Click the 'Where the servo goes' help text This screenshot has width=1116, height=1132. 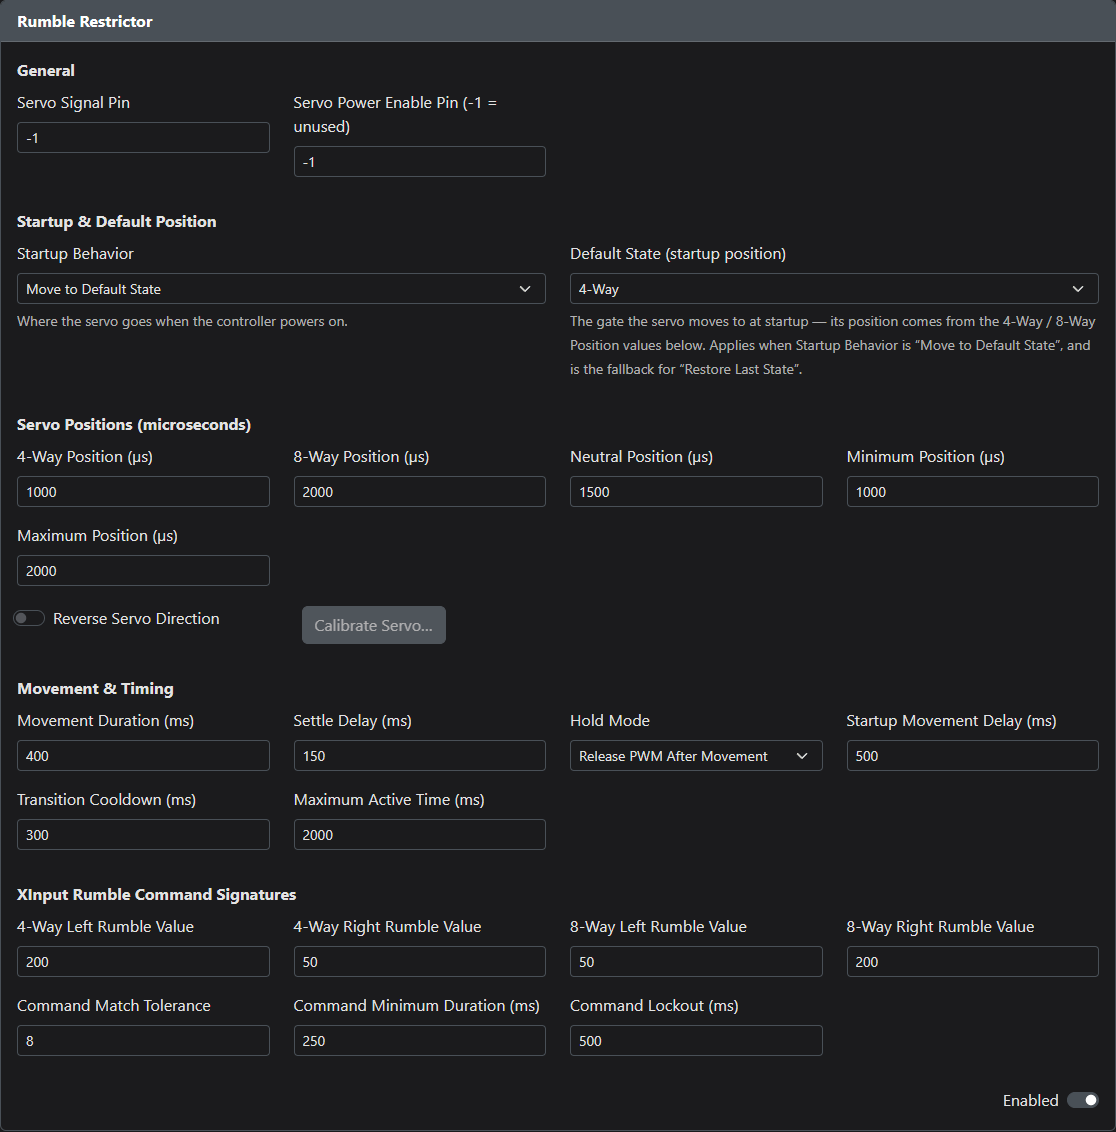[182, 321]
